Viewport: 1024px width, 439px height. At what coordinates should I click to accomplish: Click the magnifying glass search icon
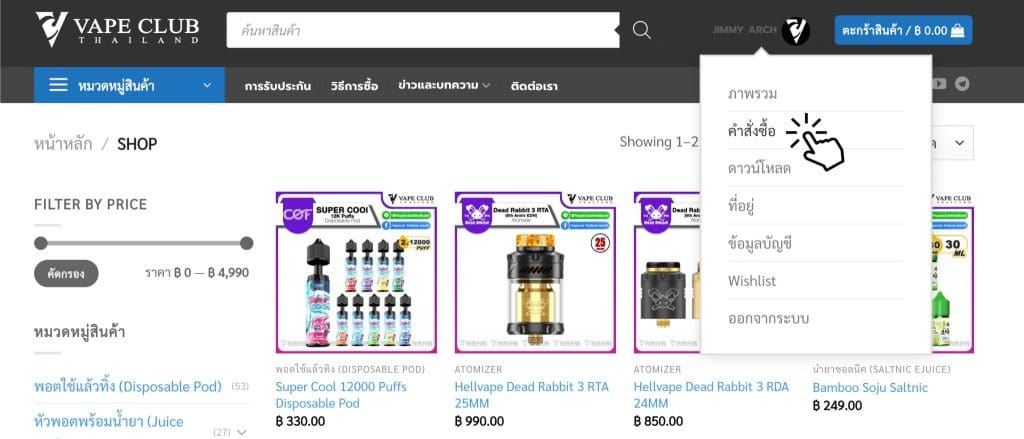click(641, 30)
